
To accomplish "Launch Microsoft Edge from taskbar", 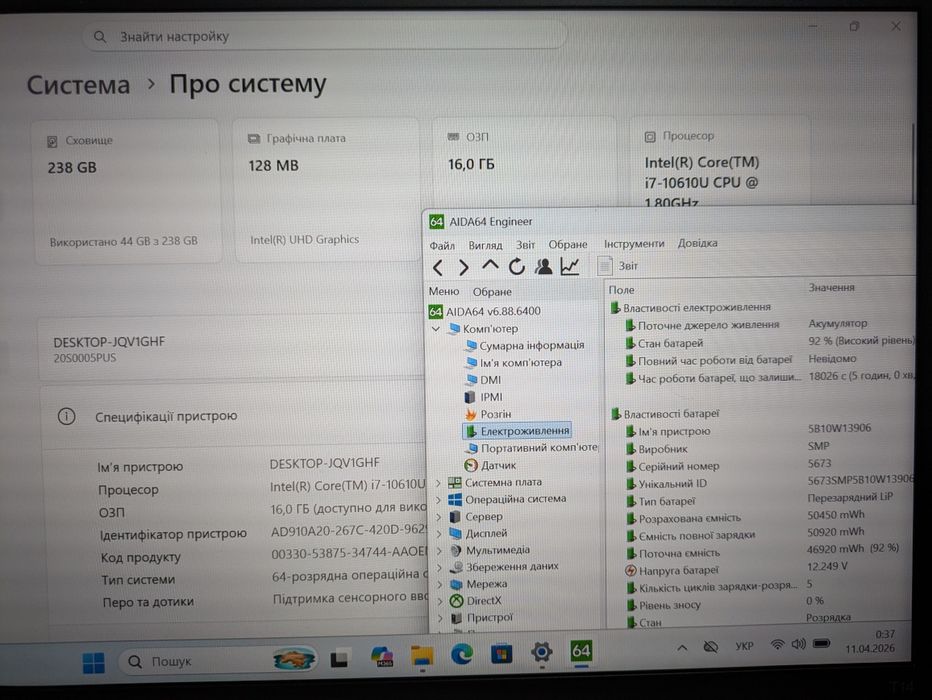I will pos(462,655).
